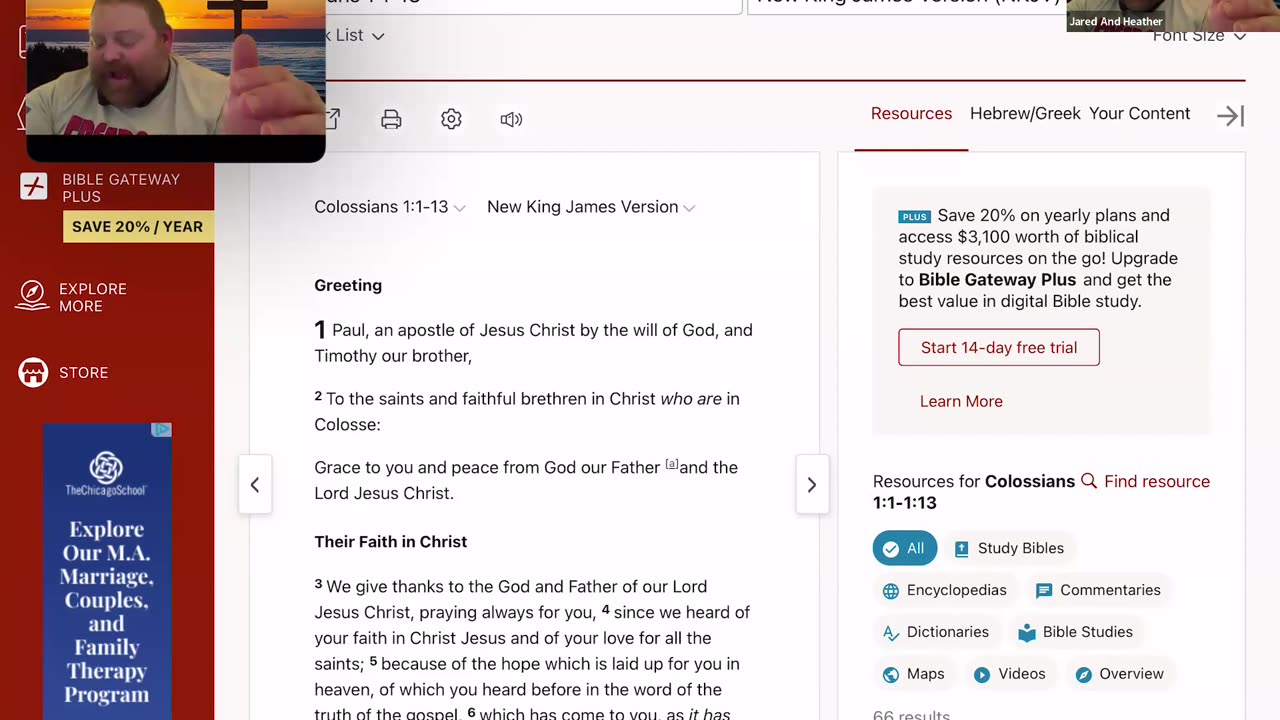Screen dimensions: 1280x720
Task: Open the print passage icon
Action: (x=391, y=120)
